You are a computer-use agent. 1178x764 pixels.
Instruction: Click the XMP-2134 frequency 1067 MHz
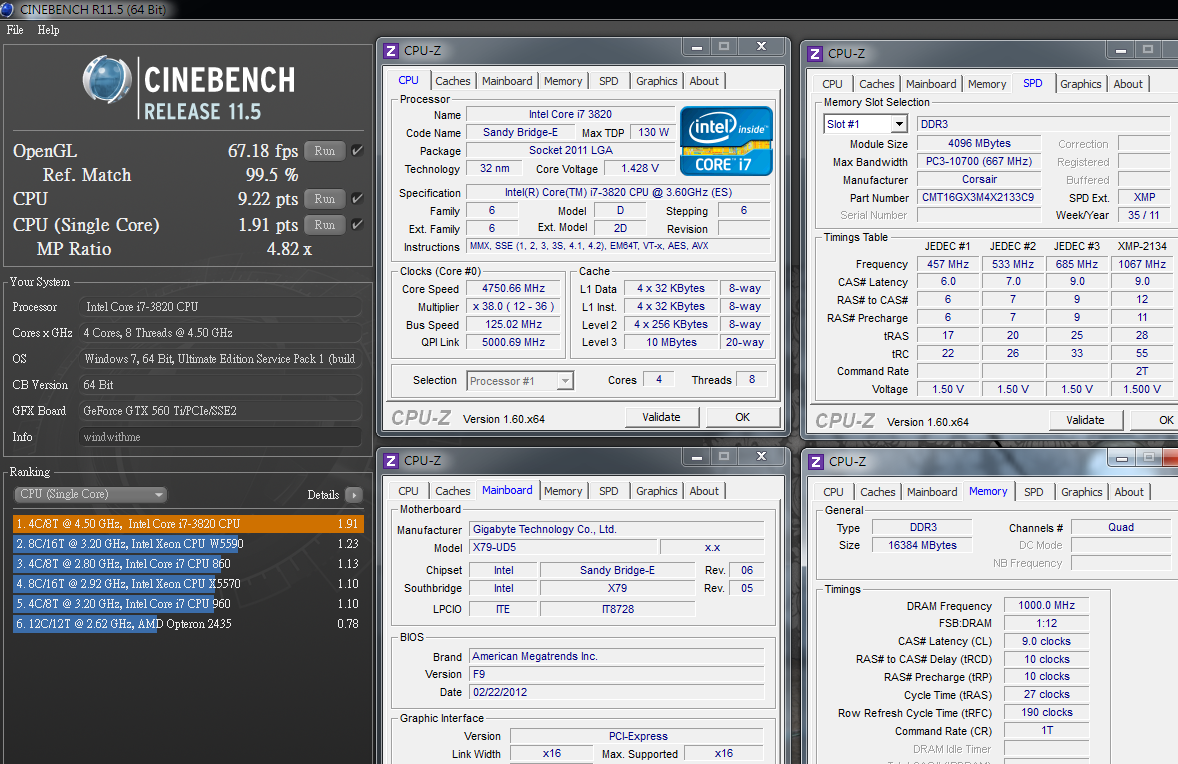1142,264
